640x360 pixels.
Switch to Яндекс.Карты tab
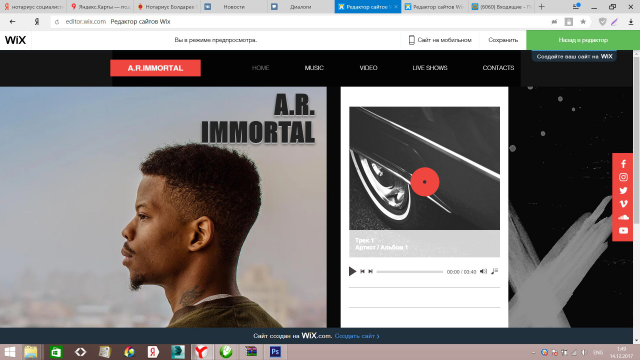pos(100,7)
